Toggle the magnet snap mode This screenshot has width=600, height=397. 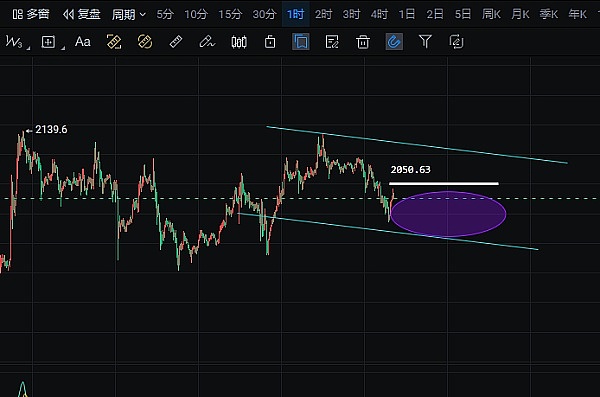tap(394, 42)
